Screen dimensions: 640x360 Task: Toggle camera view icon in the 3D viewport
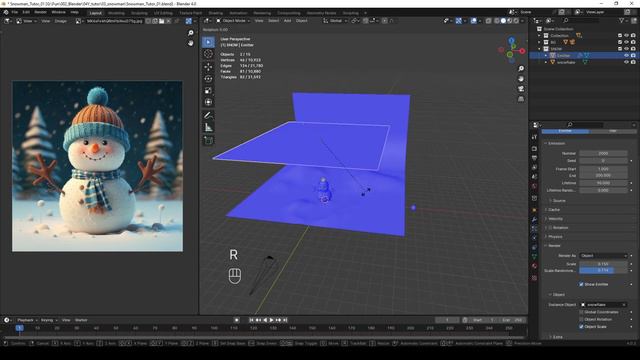[521, 89]
